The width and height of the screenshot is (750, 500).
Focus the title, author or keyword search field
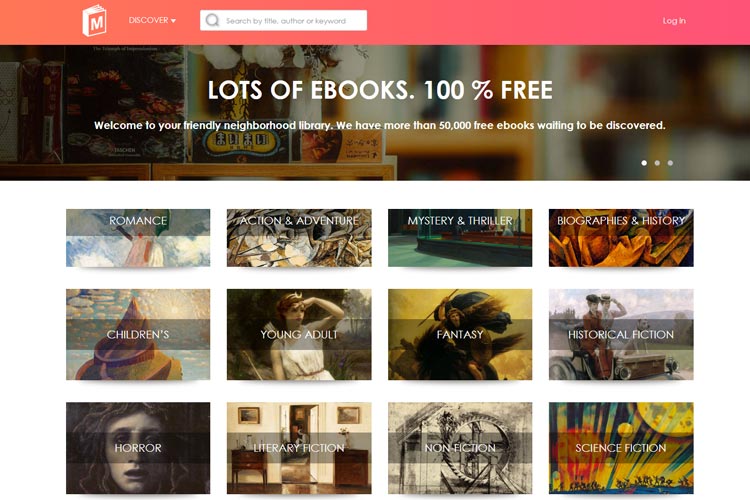[x=283, y=20]
